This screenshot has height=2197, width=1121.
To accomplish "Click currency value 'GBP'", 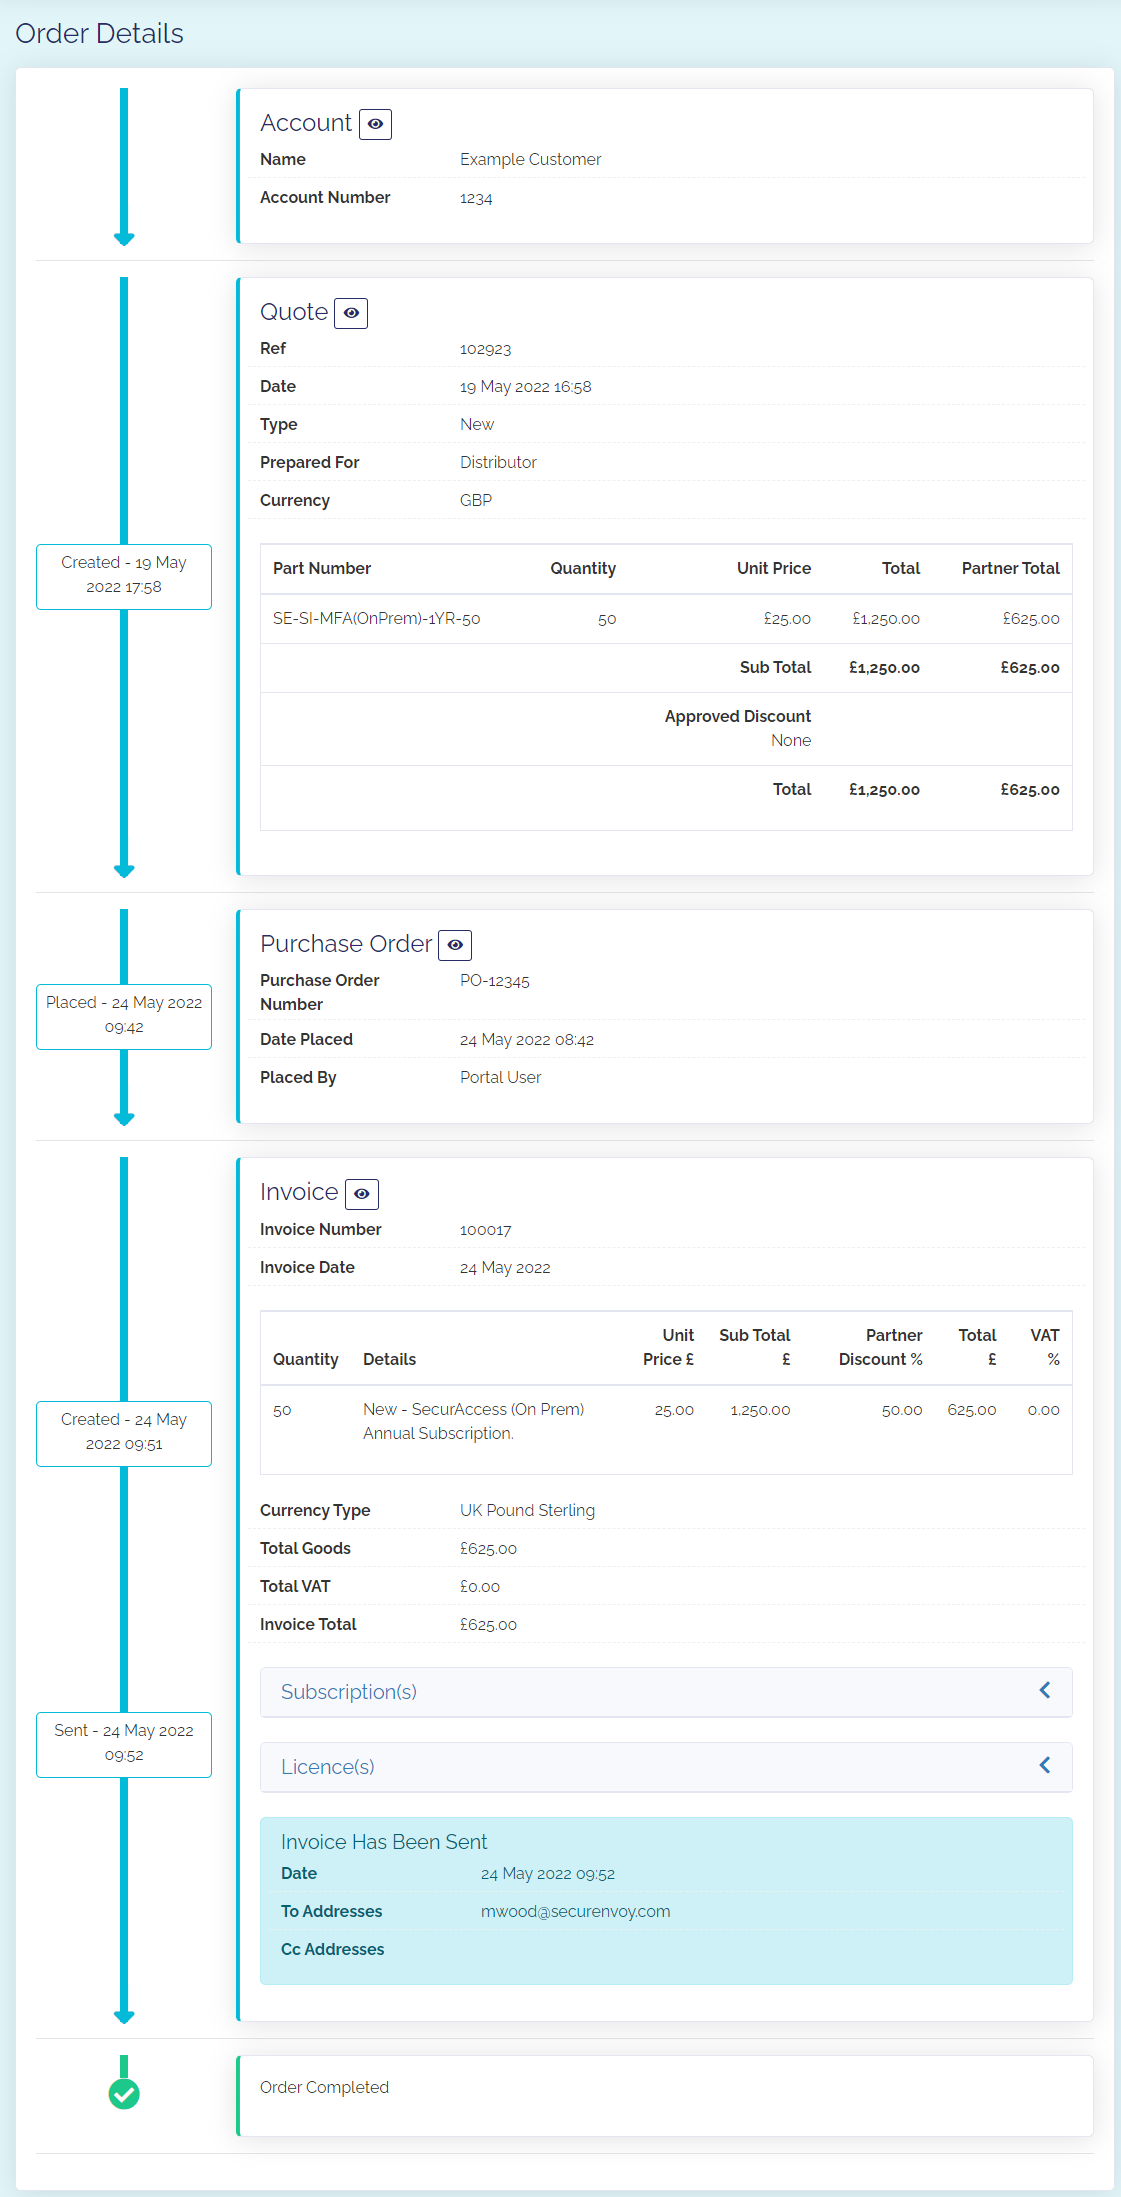I will tap(476, 501).
